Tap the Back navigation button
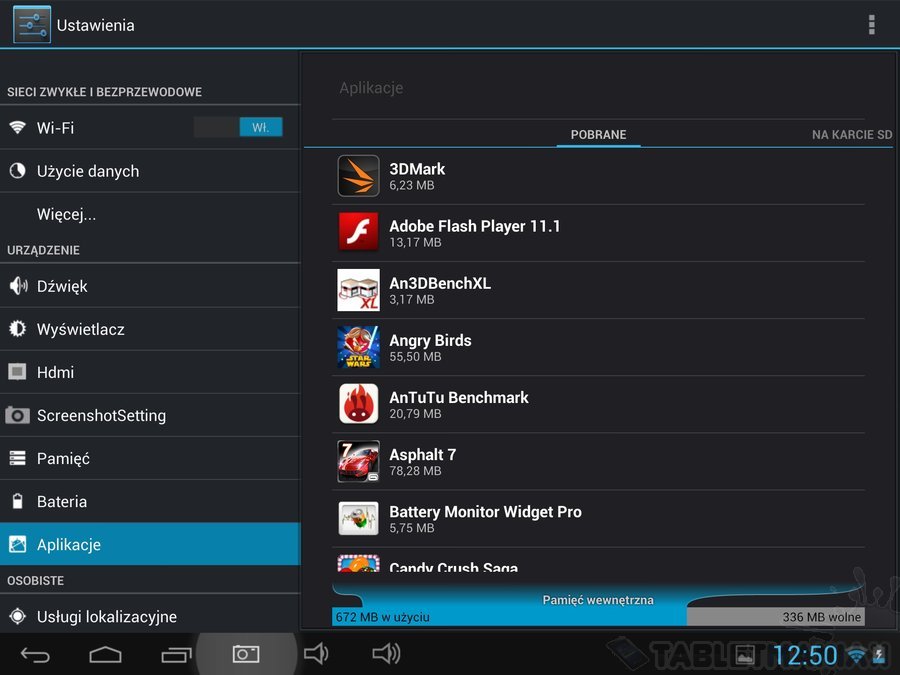 (x=35, y=654)
